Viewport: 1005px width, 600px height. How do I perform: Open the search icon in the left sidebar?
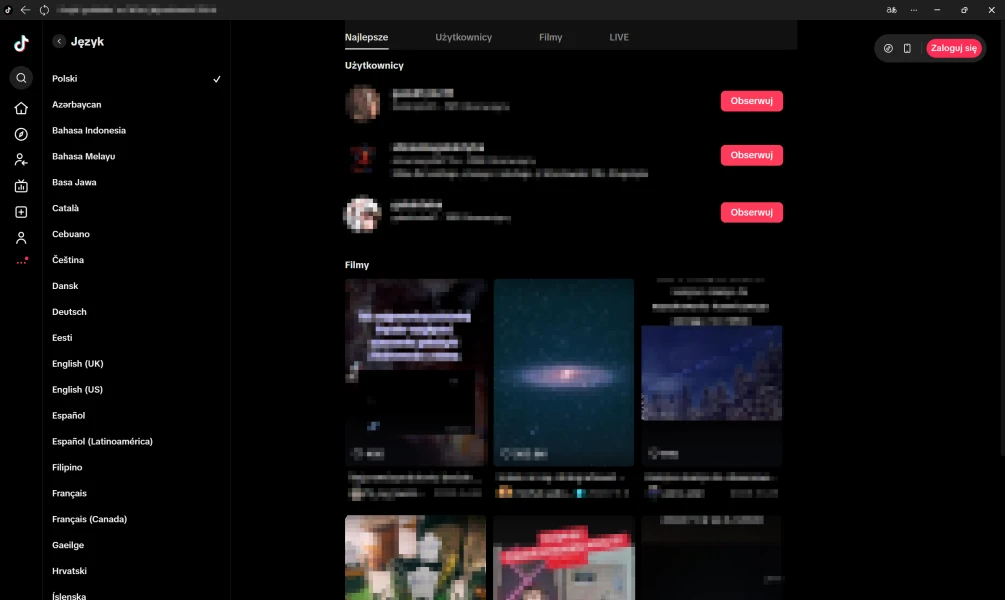click(21, 78)
